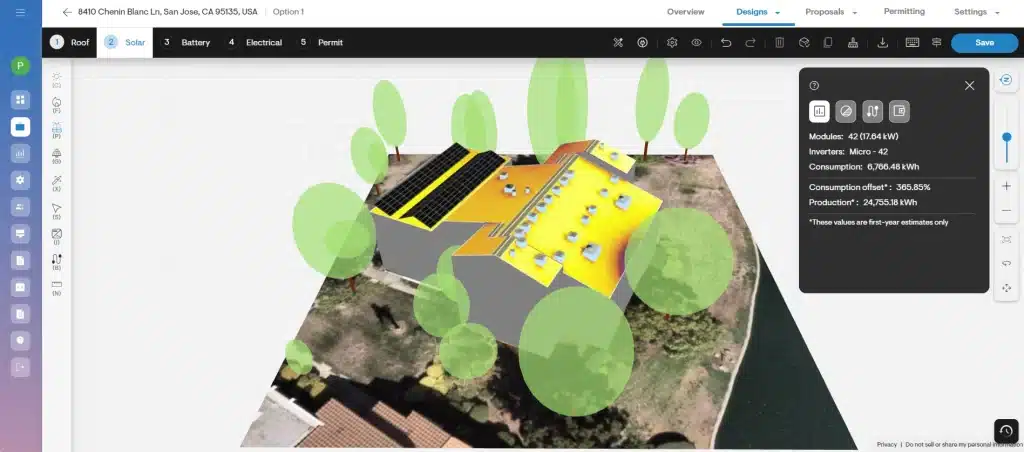The height and width of the screenshot is (452, 1024).
Task: Expand the Proposals dropdown menu
Action: coord(855,13)
